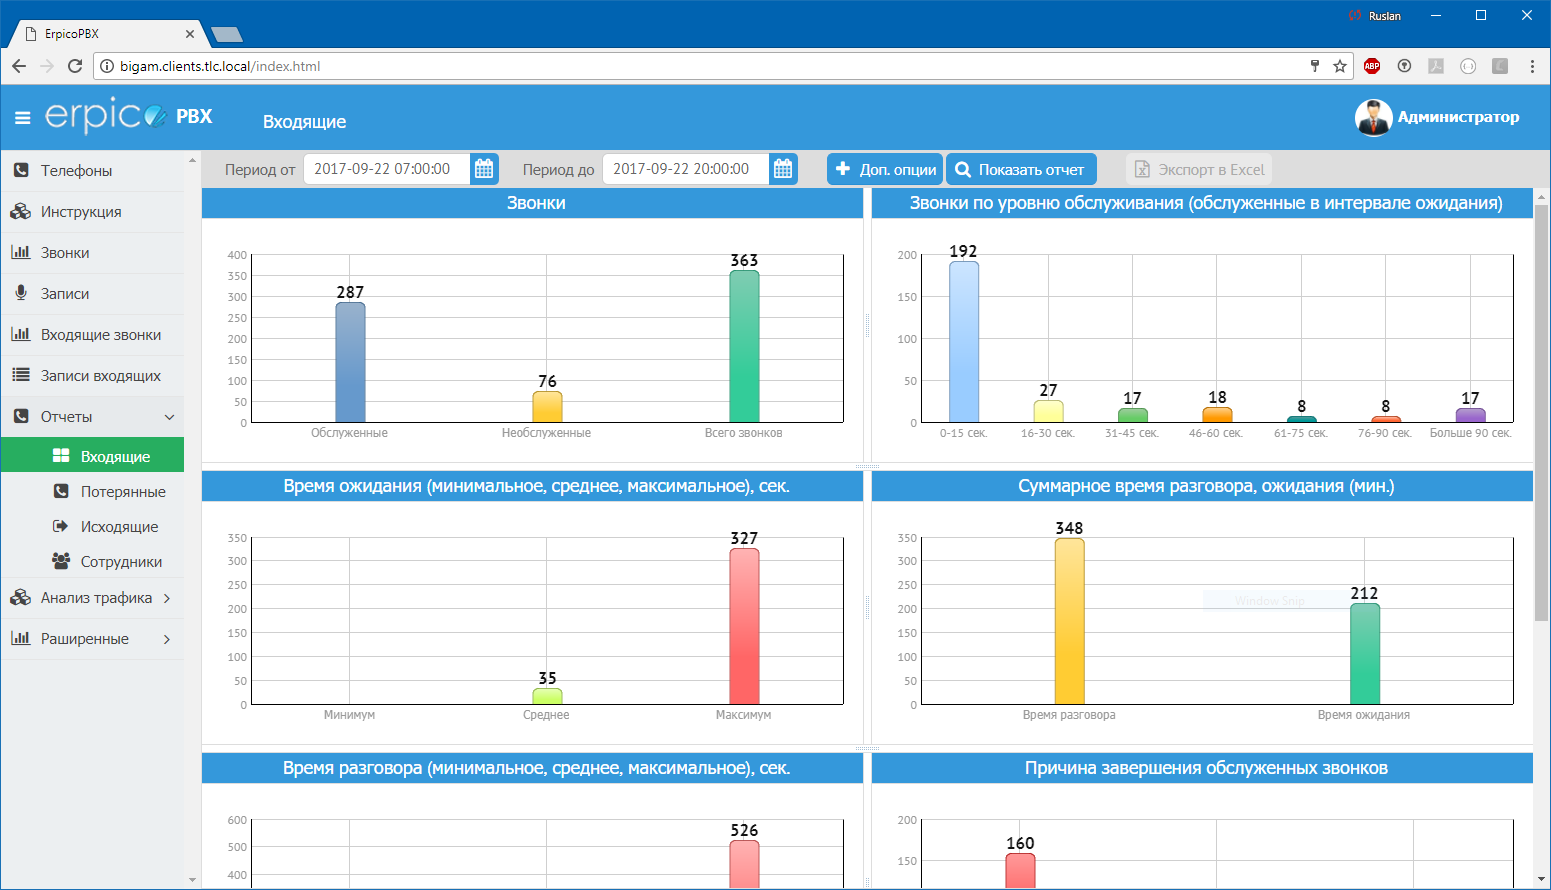Expand the Анализ трафика submenu
This screenshot has height=890, width=1551.
tap(167, 598)
